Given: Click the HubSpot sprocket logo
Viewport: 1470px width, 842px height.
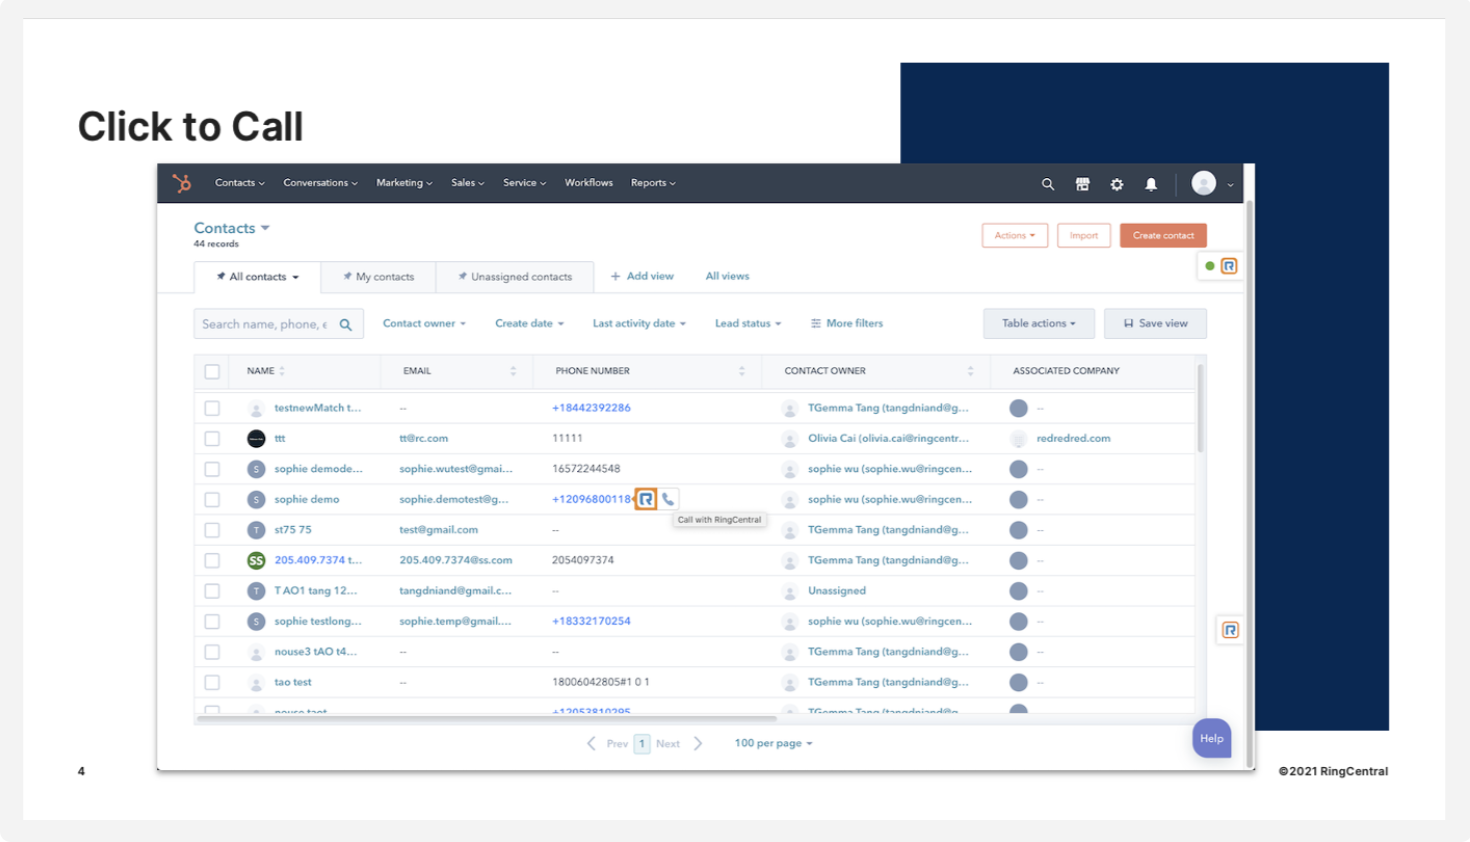Looking at the screenshot, I should click(182, 183).
